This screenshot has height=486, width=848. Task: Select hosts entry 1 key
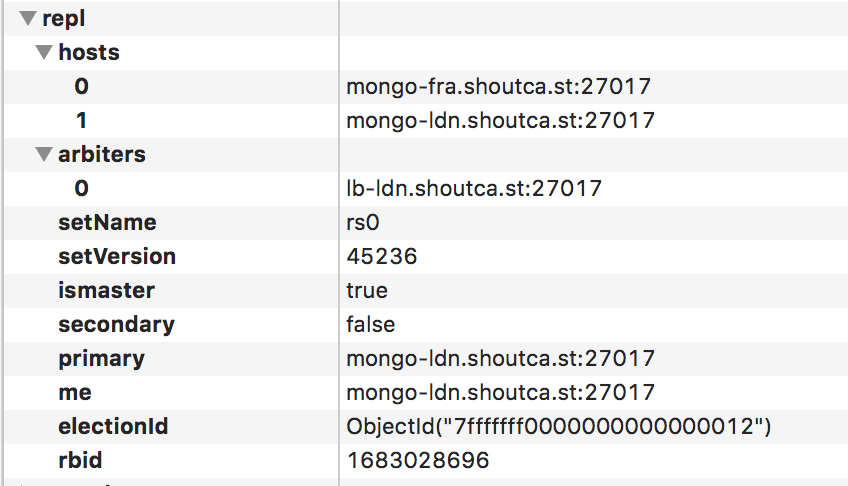click(82, 121)
